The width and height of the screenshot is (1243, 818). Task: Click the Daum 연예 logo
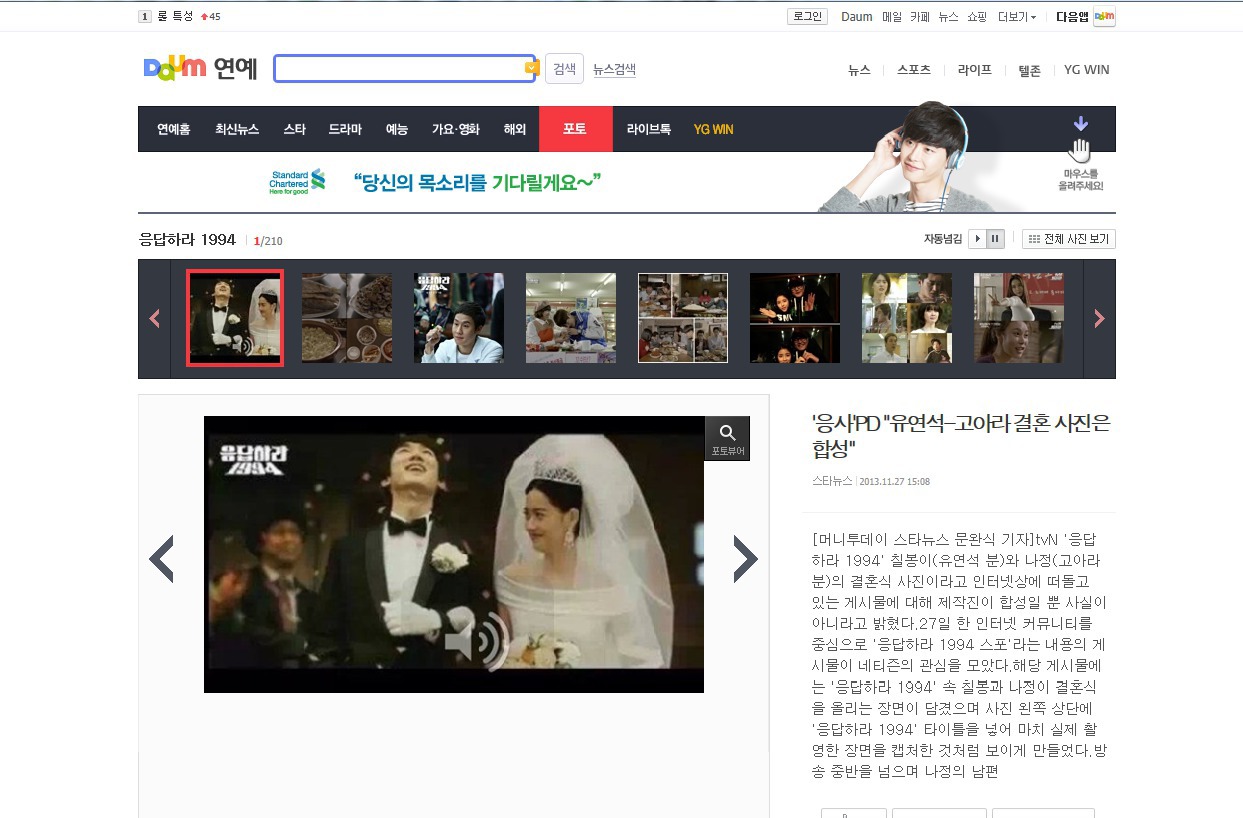[x=200, y=68]
